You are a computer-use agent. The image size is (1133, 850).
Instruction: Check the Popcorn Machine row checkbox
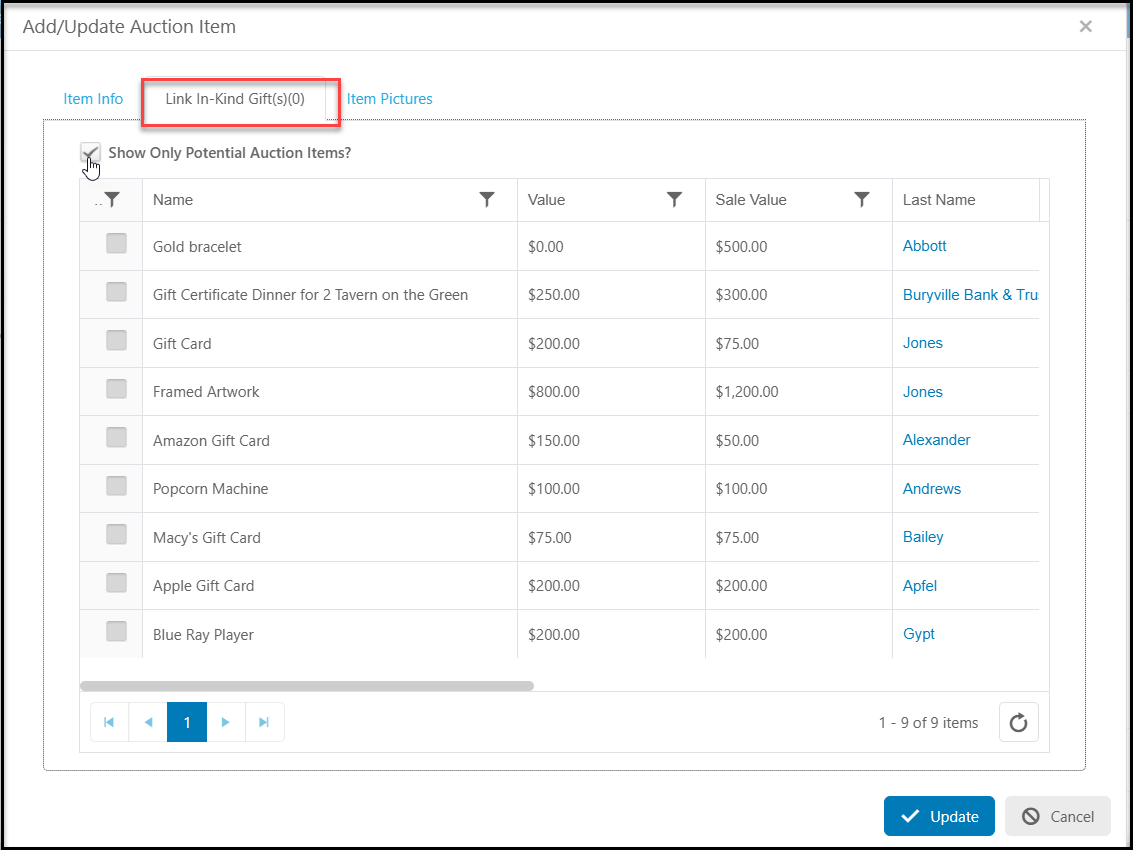(x=116, y=486)
